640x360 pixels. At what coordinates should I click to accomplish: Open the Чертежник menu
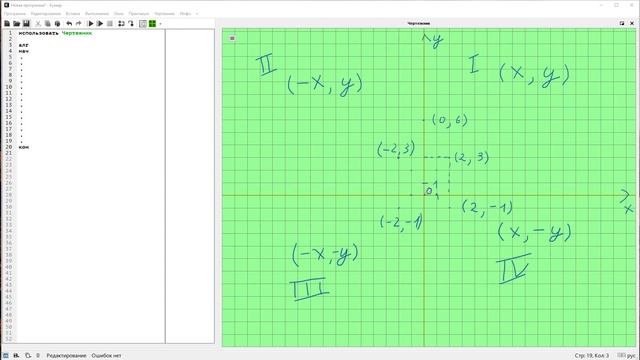coord(164,13)
